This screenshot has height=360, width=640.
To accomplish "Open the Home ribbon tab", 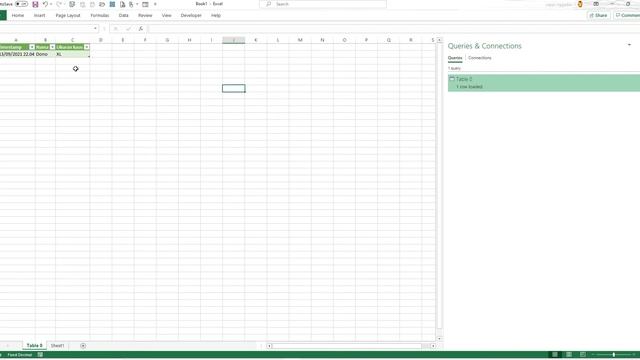I will click(18, 16).
